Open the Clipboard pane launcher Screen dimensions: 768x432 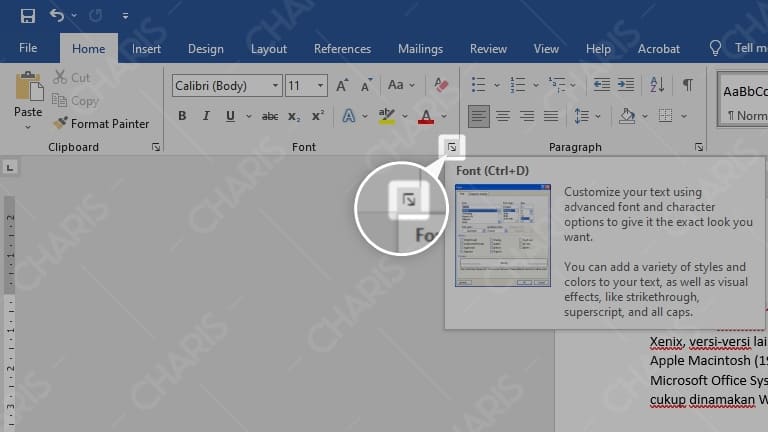point(156,147)
